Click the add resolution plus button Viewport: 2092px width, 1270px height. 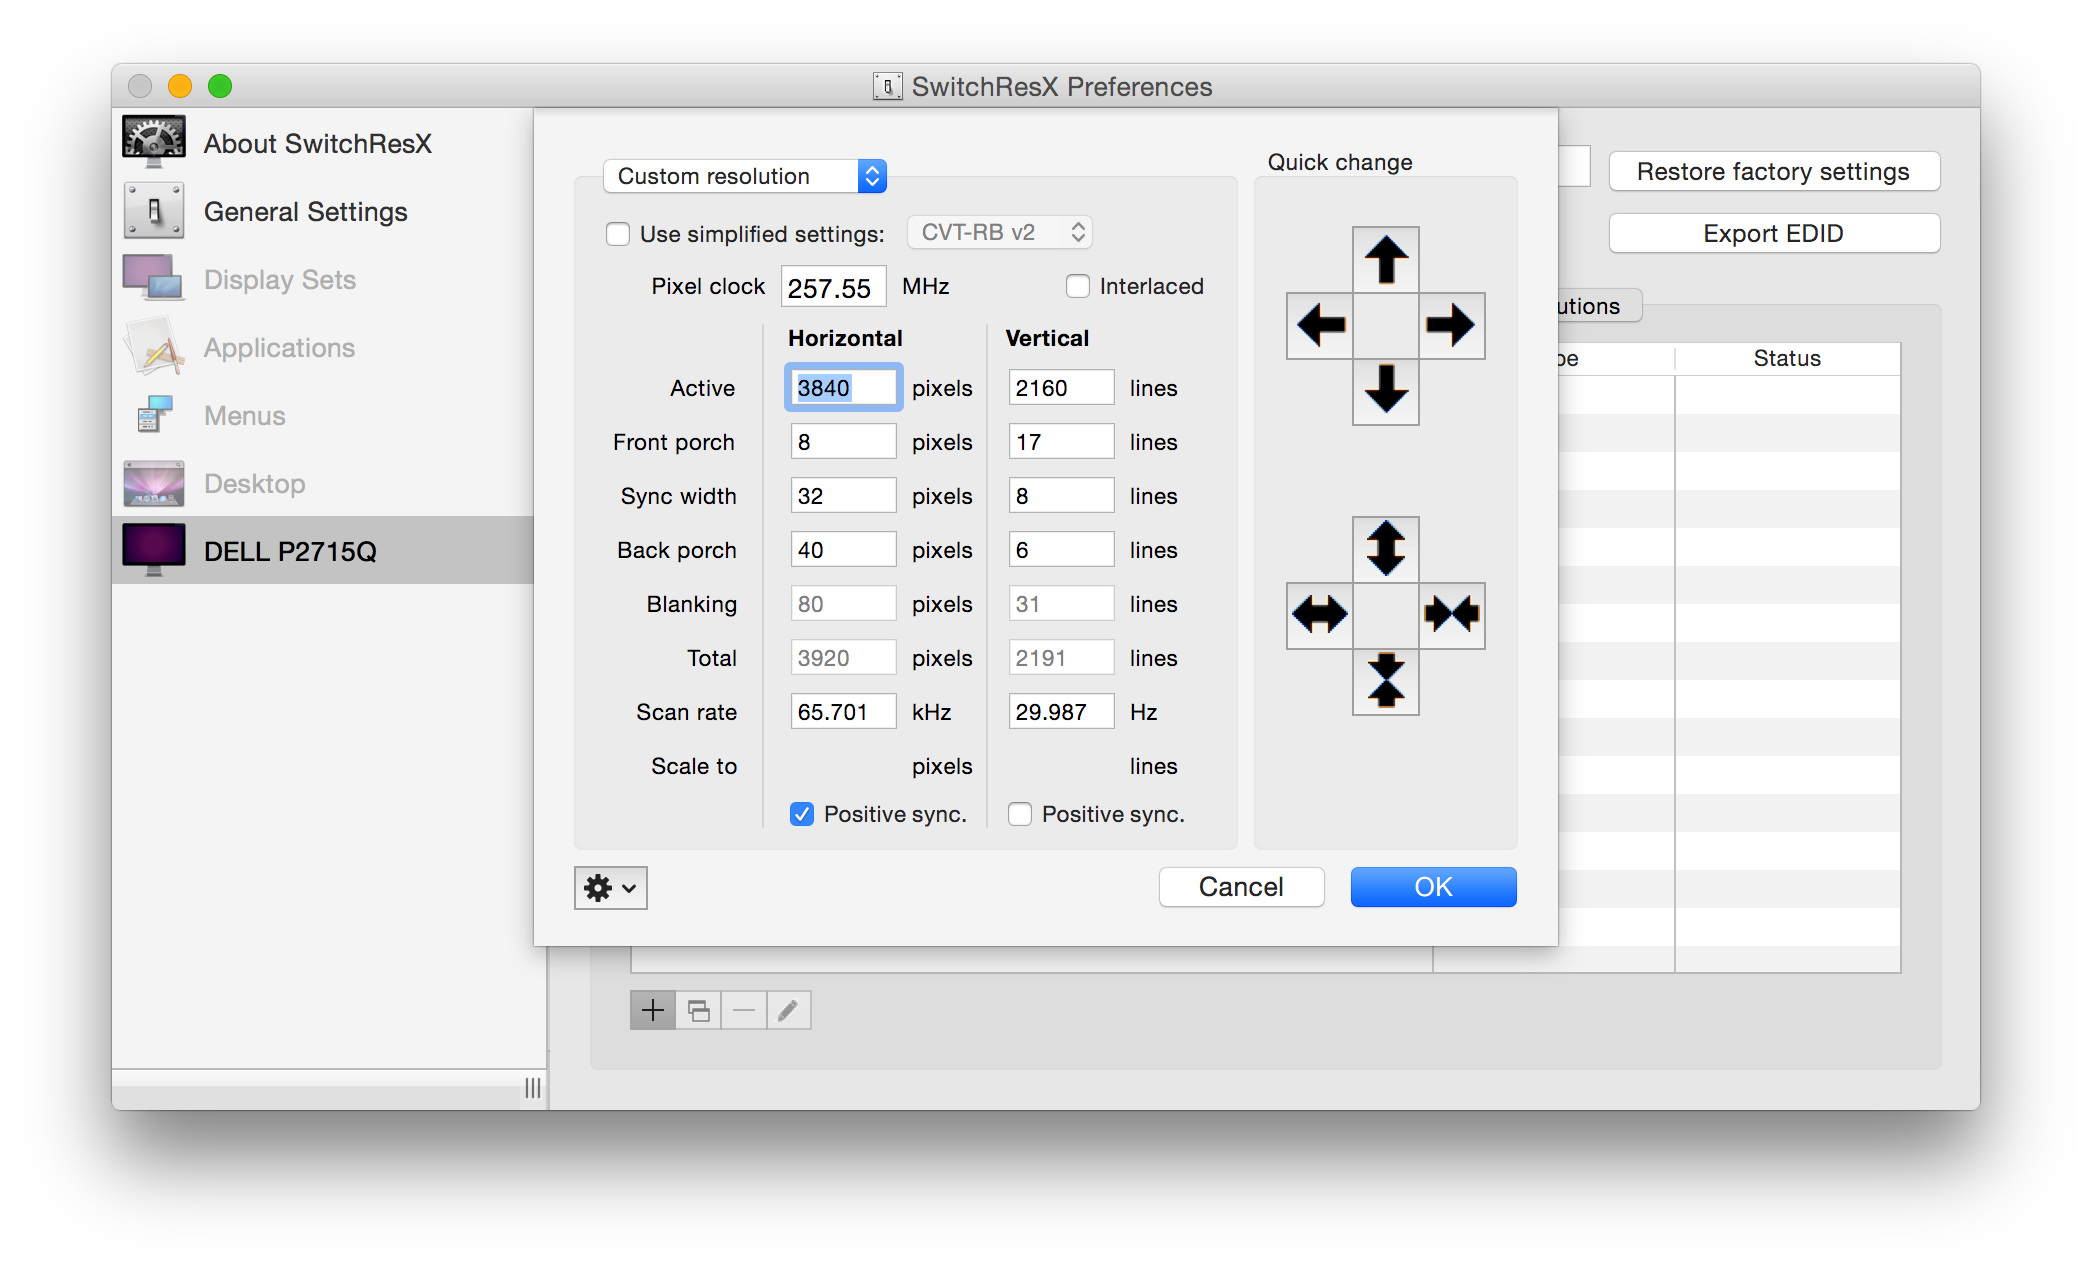click(652, 1010)
